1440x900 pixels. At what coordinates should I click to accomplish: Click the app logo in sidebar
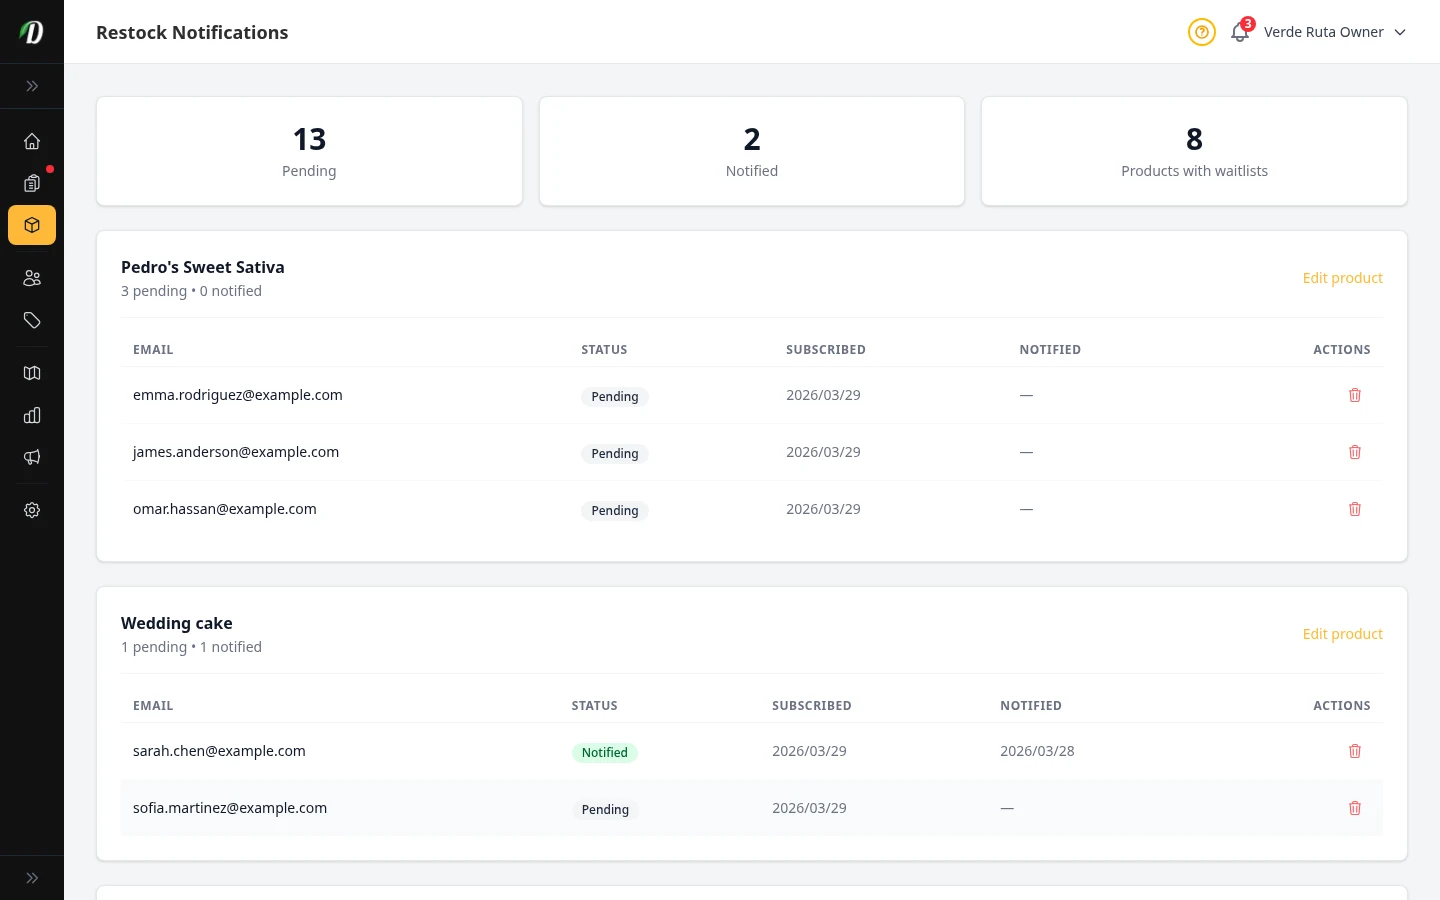click(x=32, y=32)
